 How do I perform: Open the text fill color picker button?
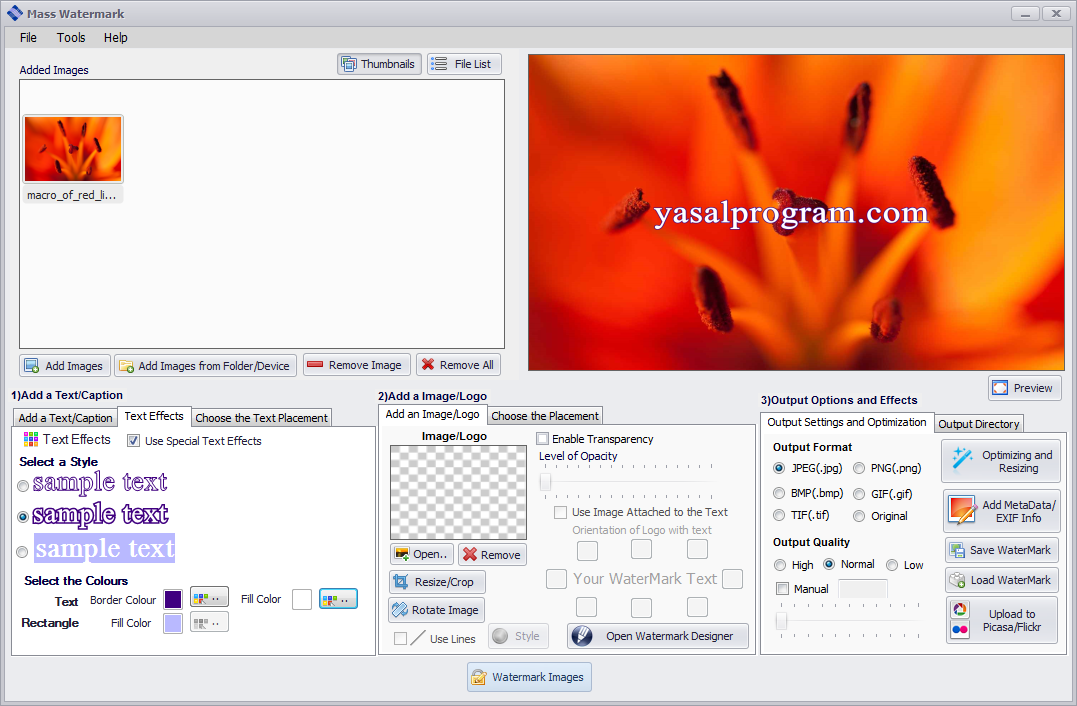(338, 599)
